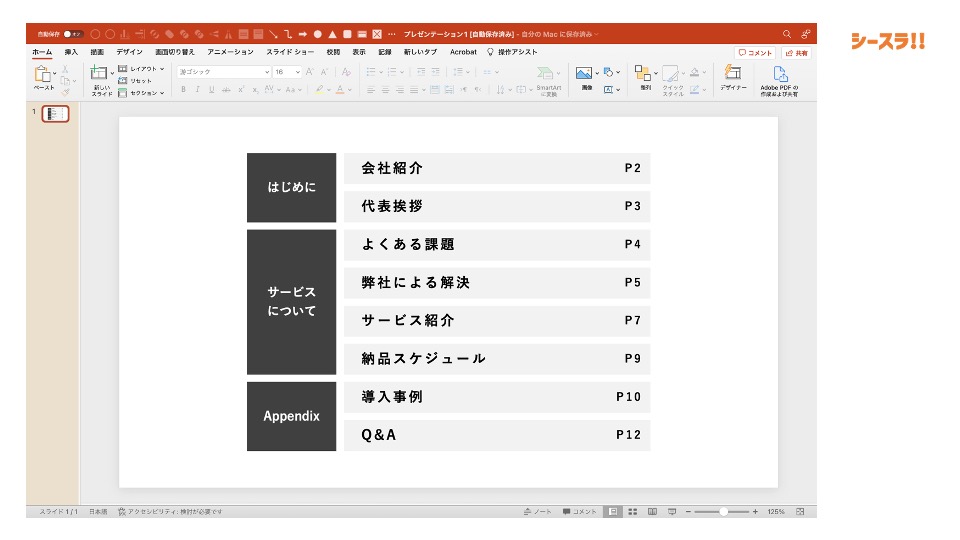Click the Arrange (整列) icon
The width and height of the screenshot is (960, 540).
point(644,74)
